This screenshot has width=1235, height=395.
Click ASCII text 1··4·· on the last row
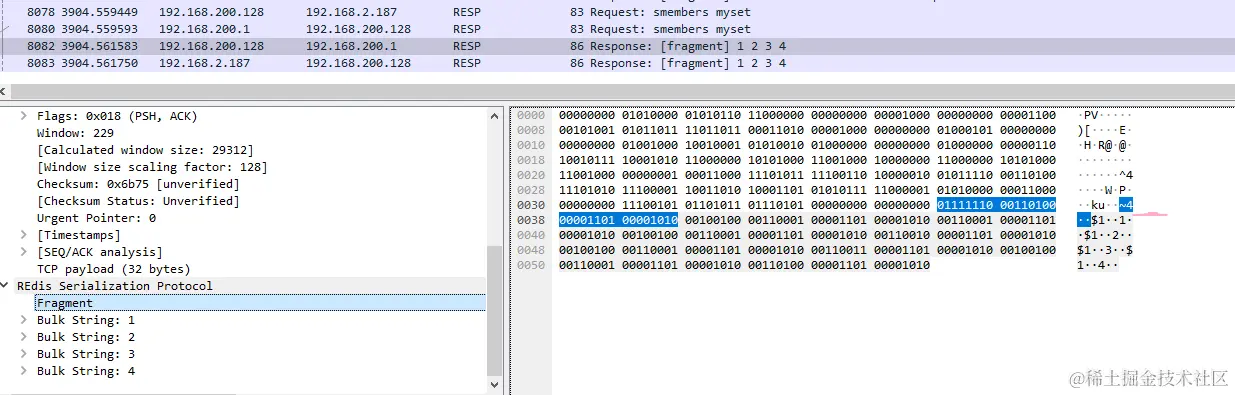pyautogui.click(x=1098, y=265)
